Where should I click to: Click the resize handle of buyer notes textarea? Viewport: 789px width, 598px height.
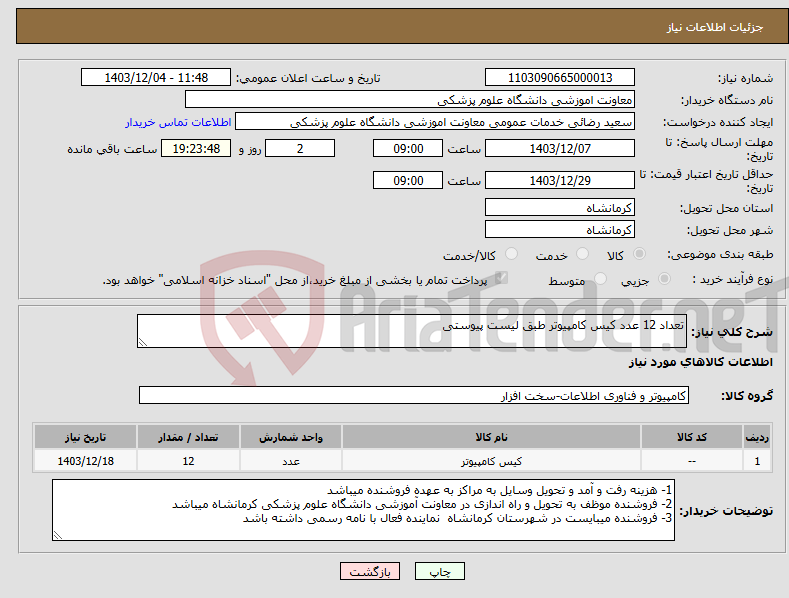(x=58, y=535)
